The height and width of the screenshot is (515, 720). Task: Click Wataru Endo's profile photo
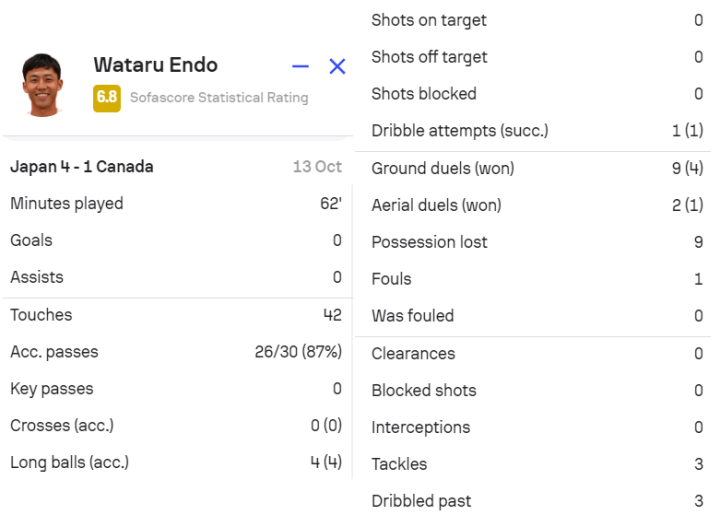tap(42, 84)
